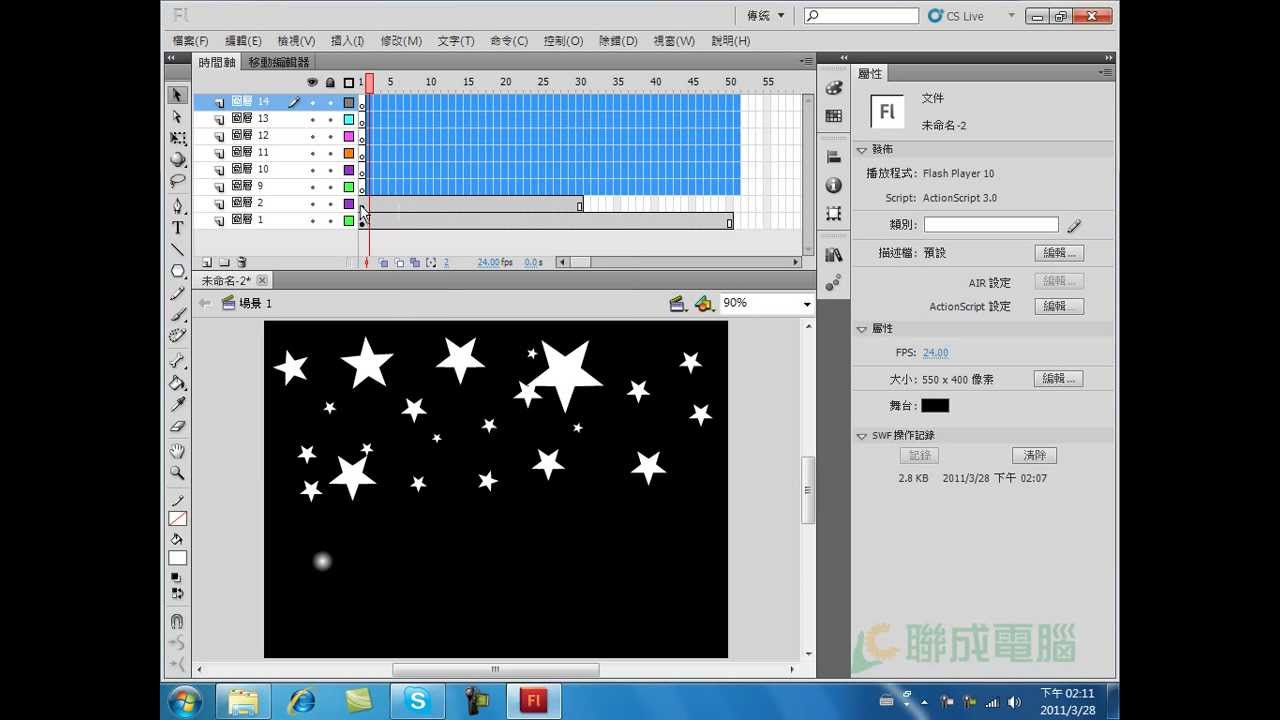The image size is (1280, 720).
Task: Collapse the 屬性 section triangle
Action: [x=862, y=329]
